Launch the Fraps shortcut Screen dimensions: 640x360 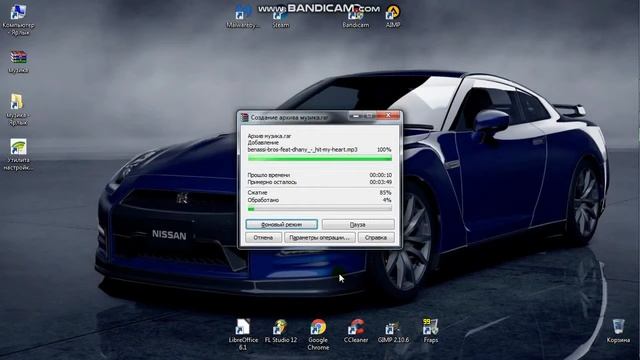click(x=431, y=331)
